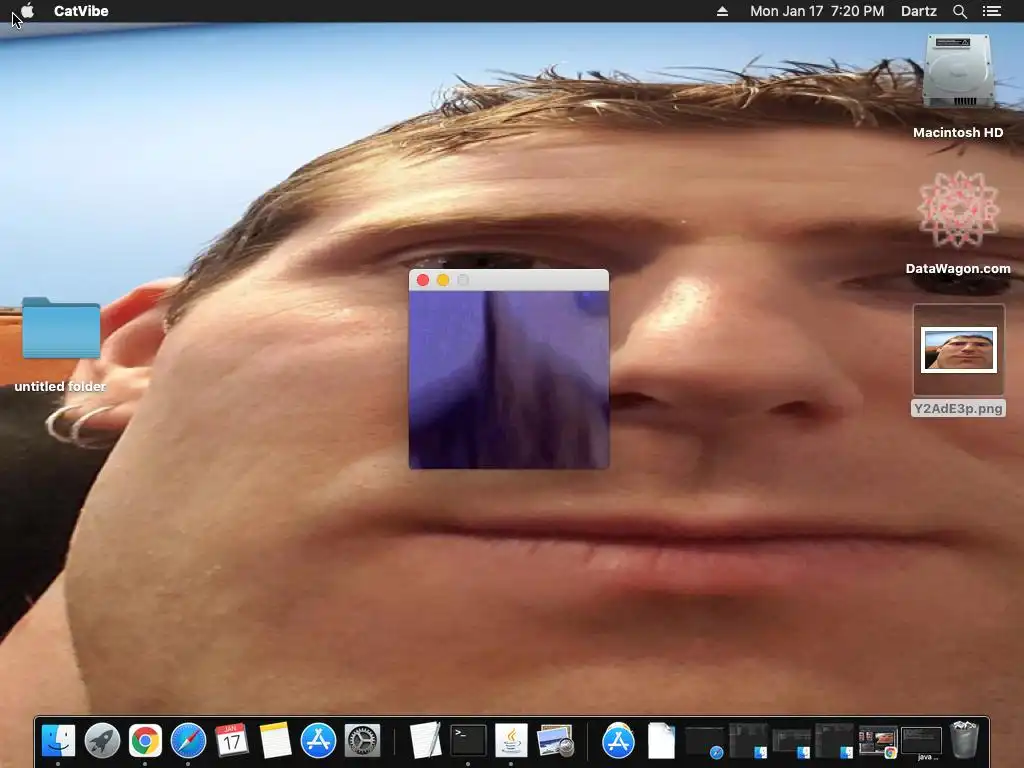
Task: Click the Macintosh HD label text
Action: pyautogui.click(x=958, y=133)
